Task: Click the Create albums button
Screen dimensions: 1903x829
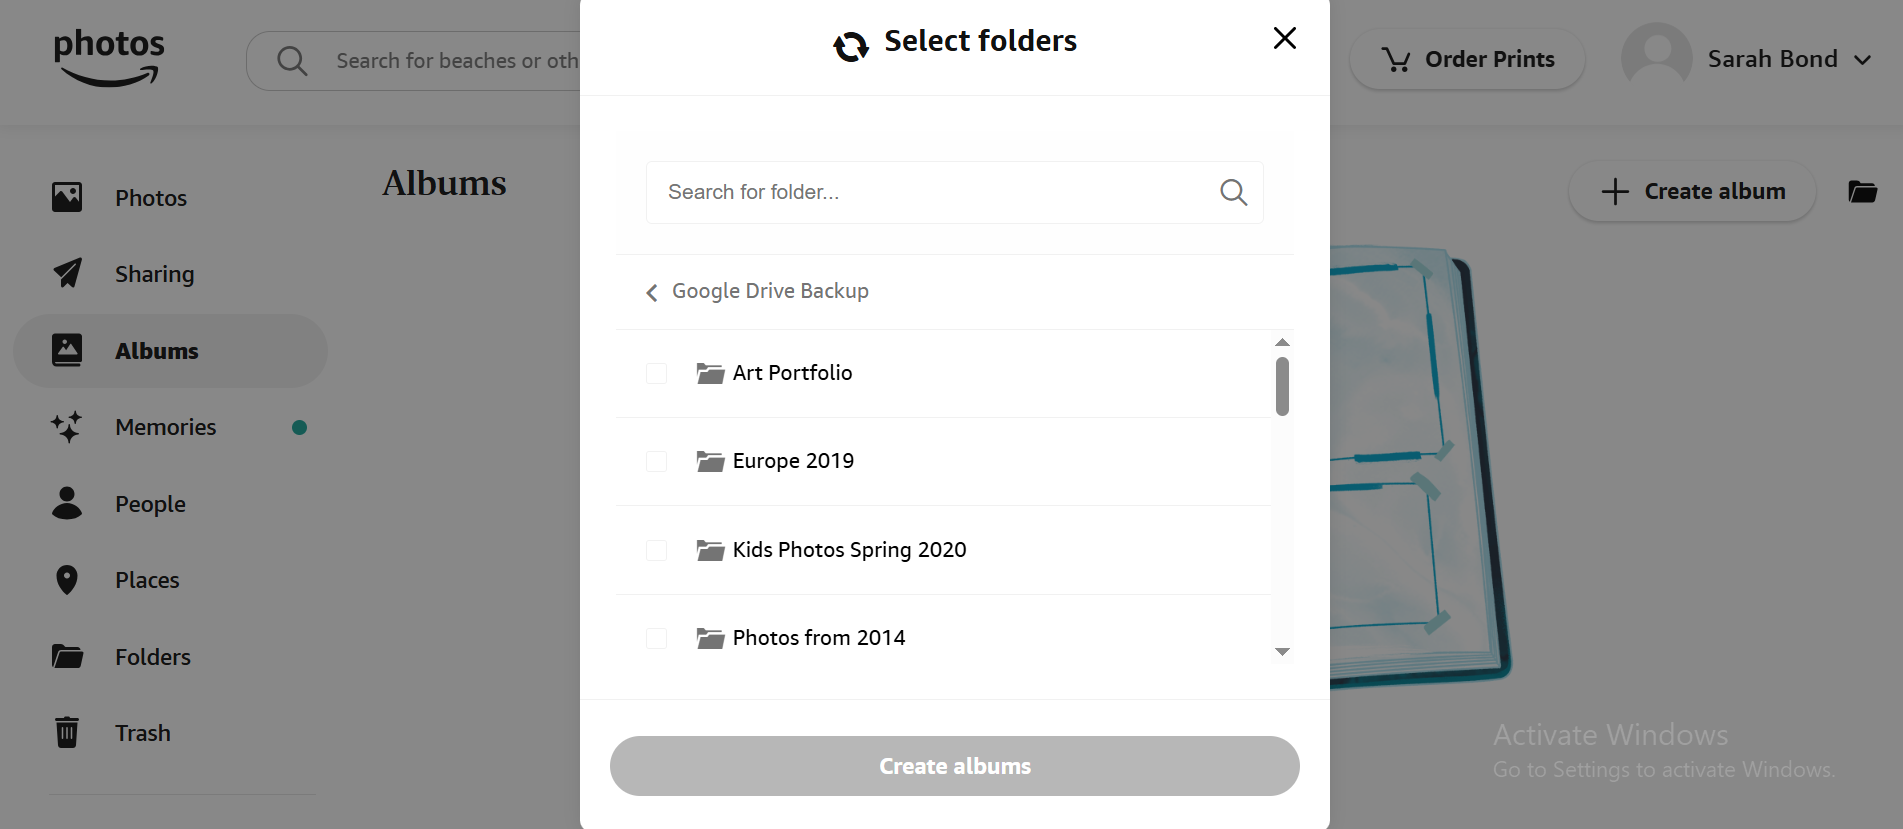Action: (954, 766)
